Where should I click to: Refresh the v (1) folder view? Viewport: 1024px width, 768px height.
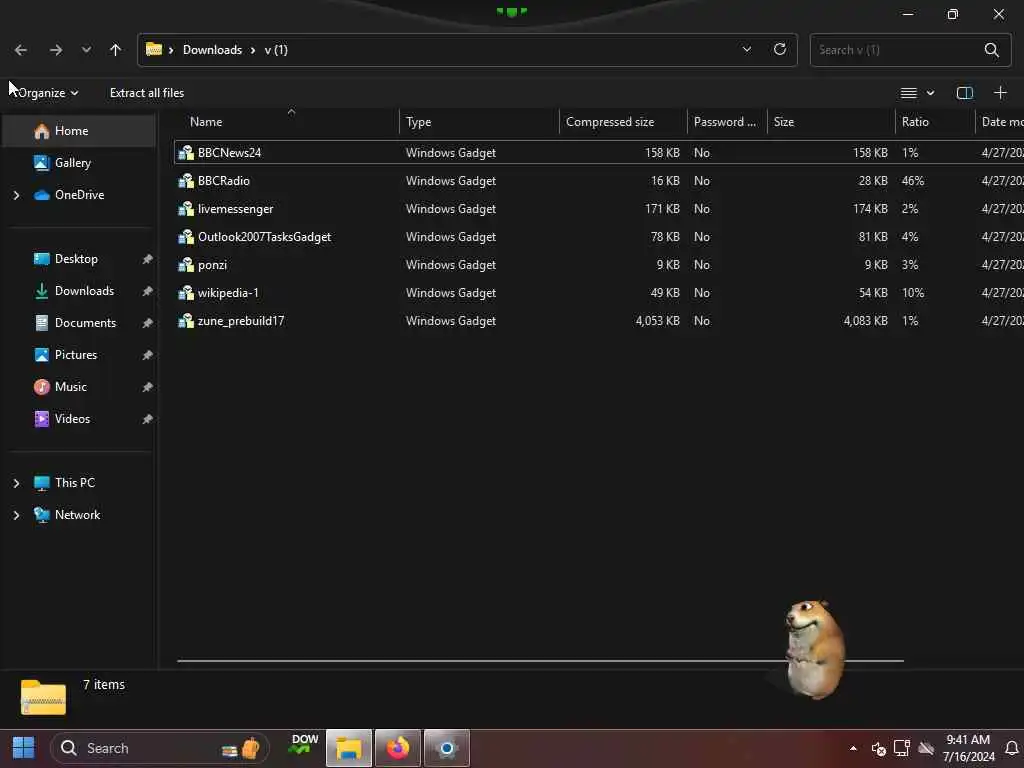coord(780,50)
